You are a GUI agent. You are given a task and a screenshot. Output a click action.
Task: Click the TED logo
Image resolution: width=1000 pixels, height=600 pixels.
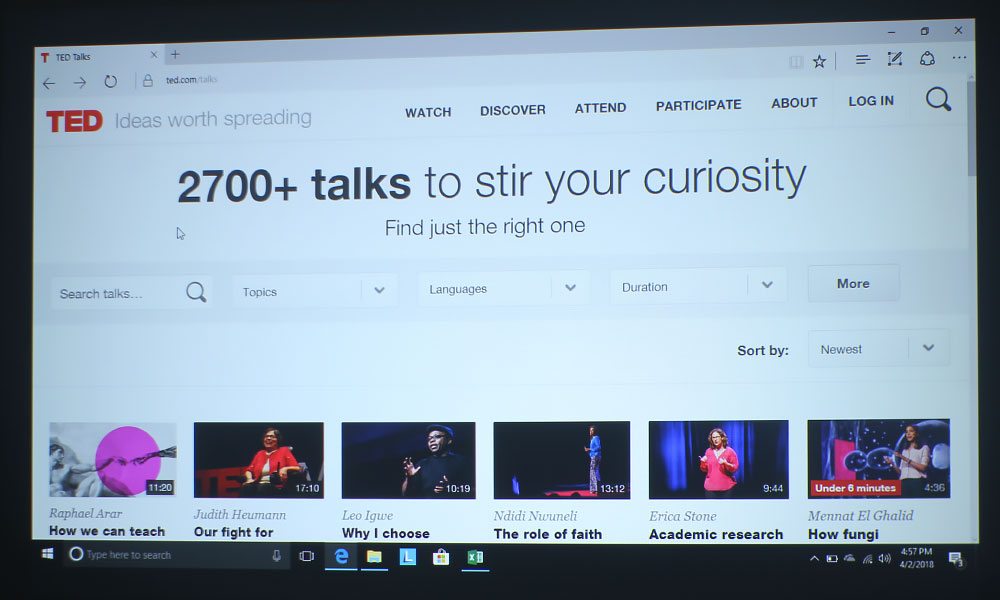[74, 121]
